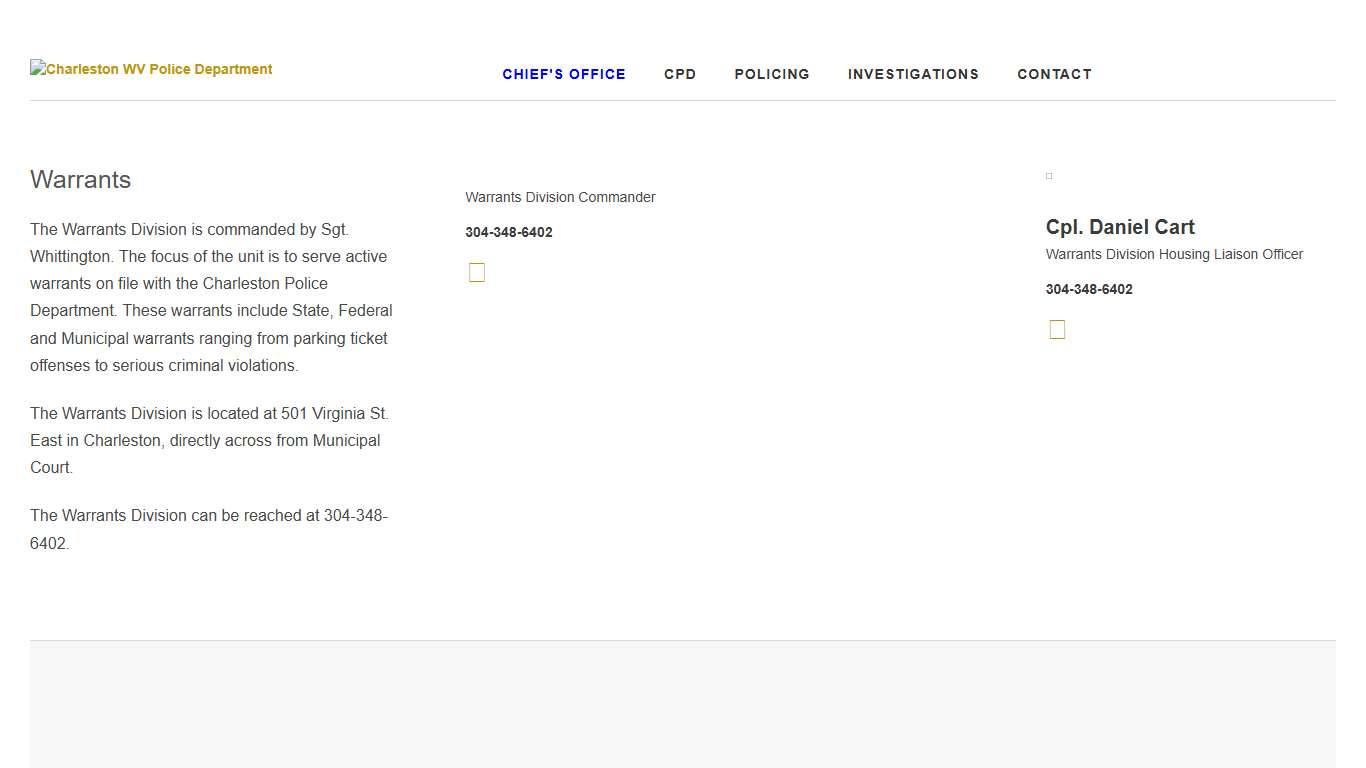This screenshot has height=768, width=1366.
Task: Click the sentence saying division can be reached
Action: (209, 529)
